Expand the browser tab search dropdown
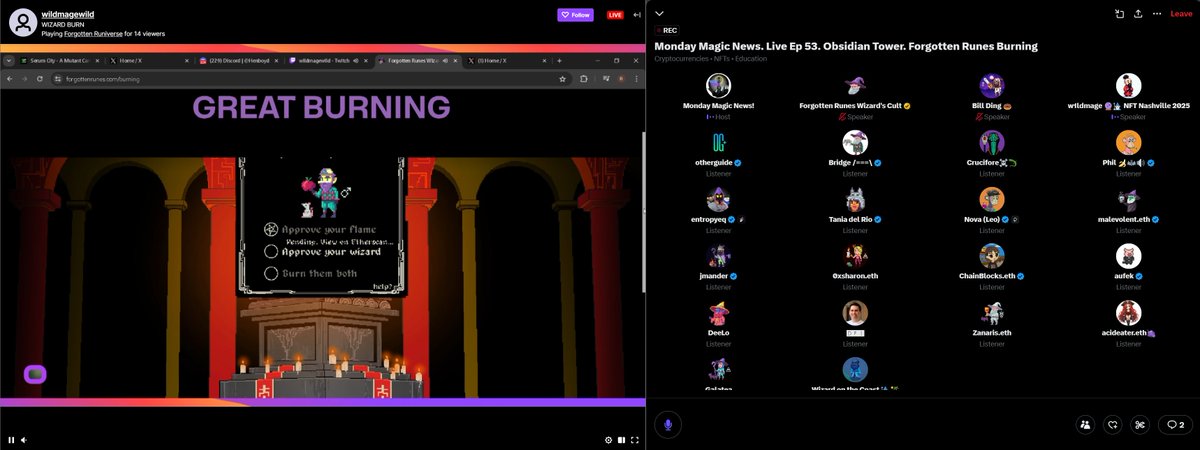This screenshot has height=450, width=1200. point(9,61)
